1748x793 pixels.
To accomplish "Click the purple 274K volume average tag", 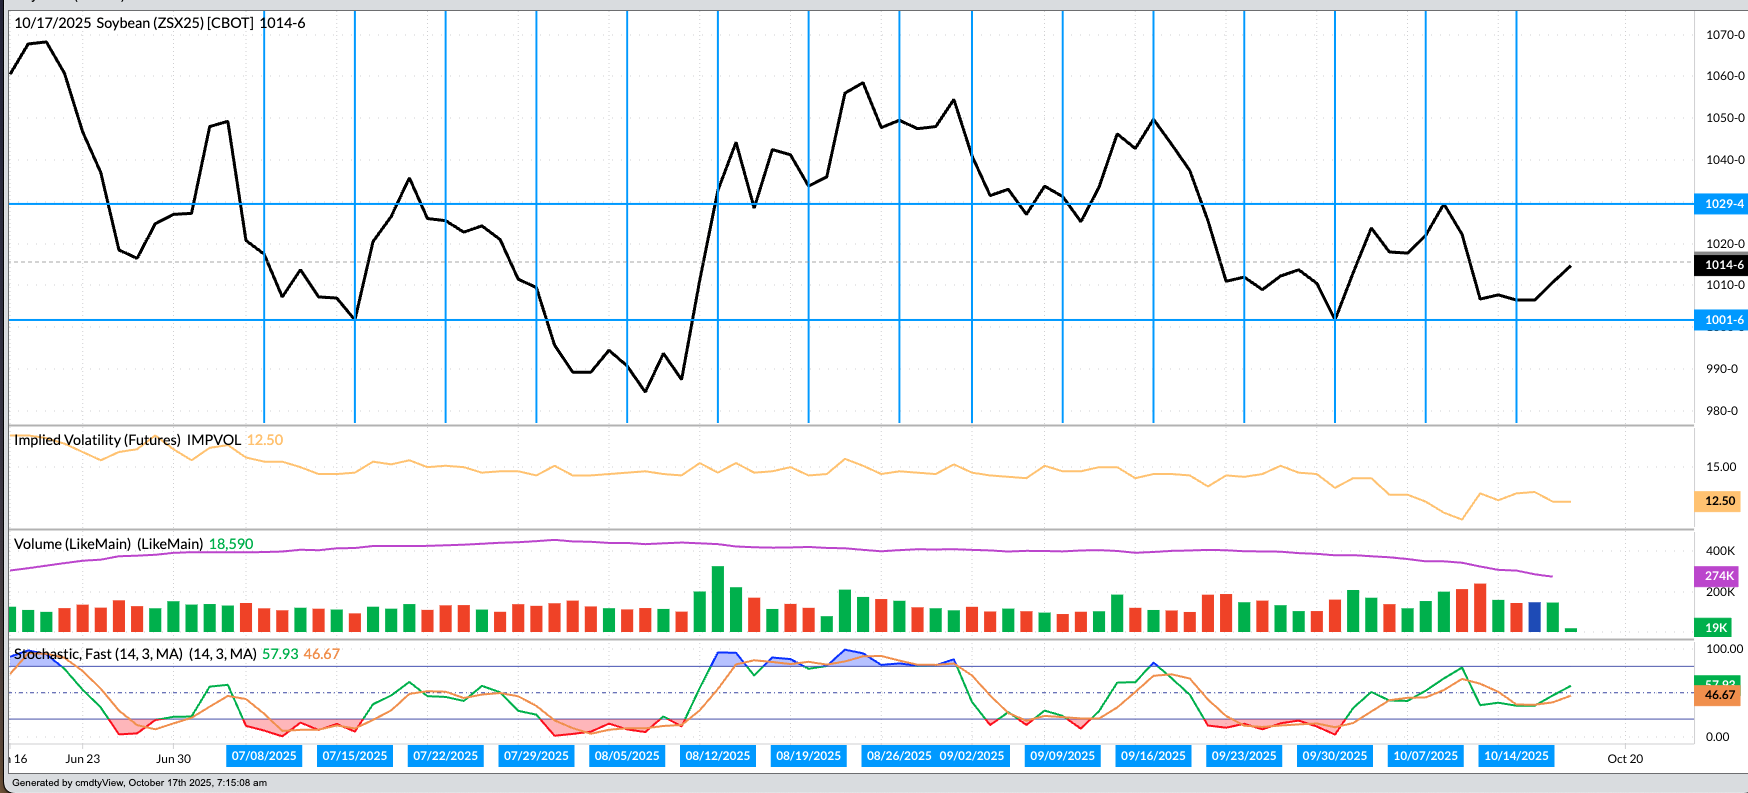I will pyautogui.click(x=1718, y=576).
